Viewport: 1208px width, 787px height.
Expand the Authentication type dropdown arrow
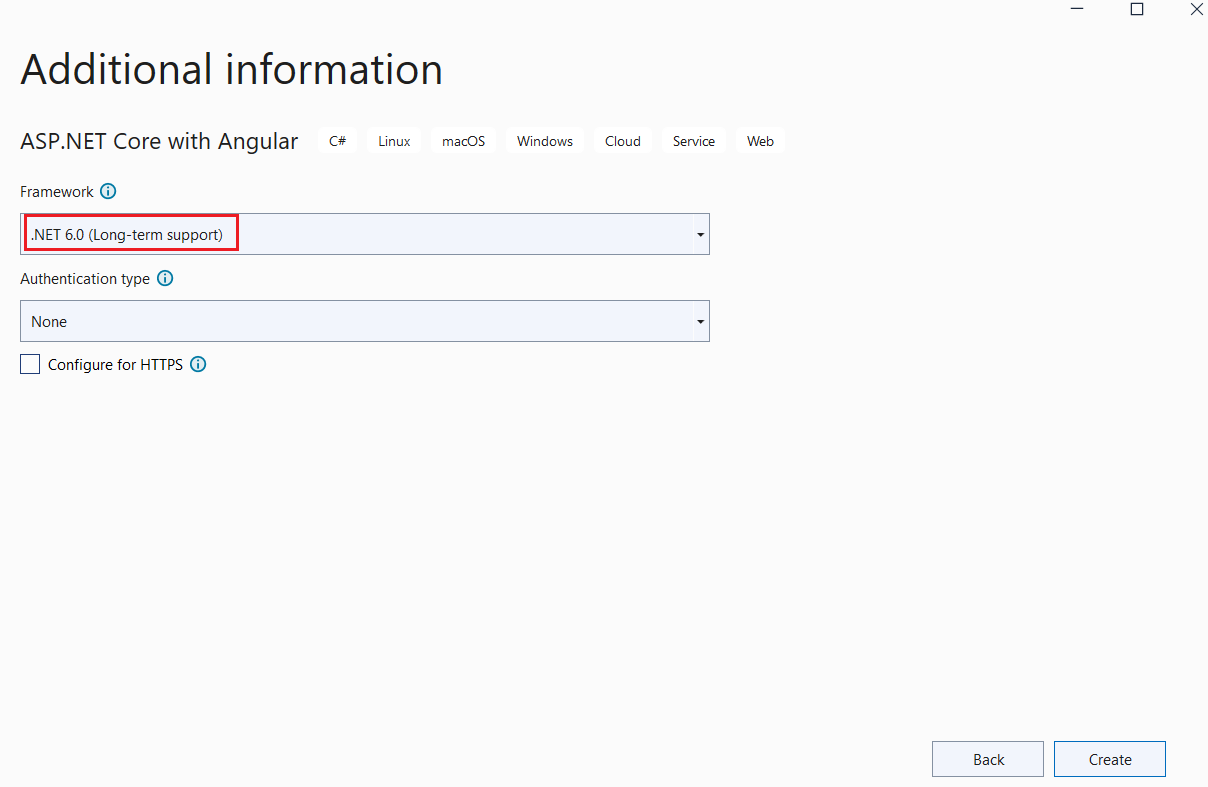point(700,322)
